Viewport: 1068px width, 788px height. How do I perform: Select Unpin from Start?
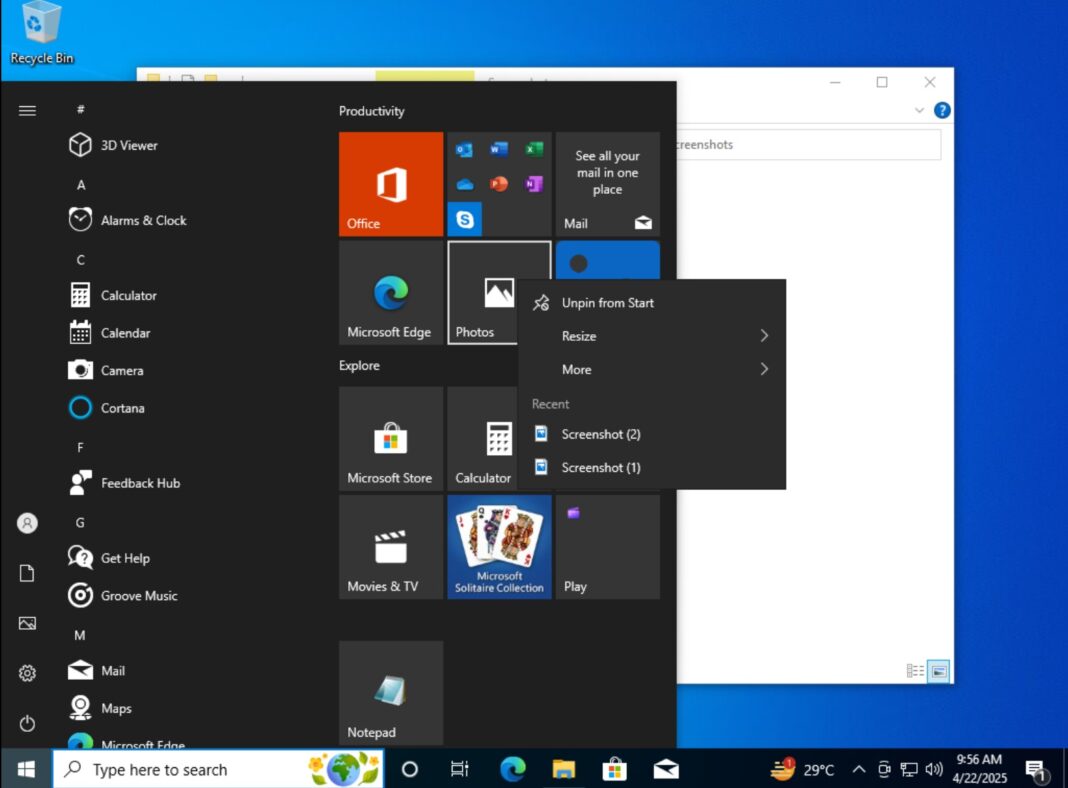coord(606,302)
